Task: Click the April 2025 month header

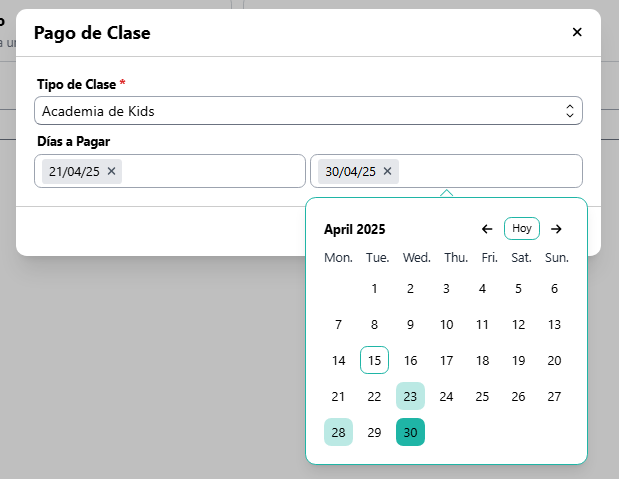Action: click(x=355, y=230)
